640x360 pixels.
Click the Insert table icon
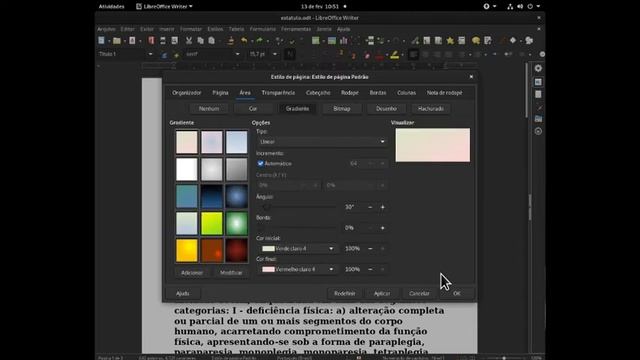click(316, 40)
